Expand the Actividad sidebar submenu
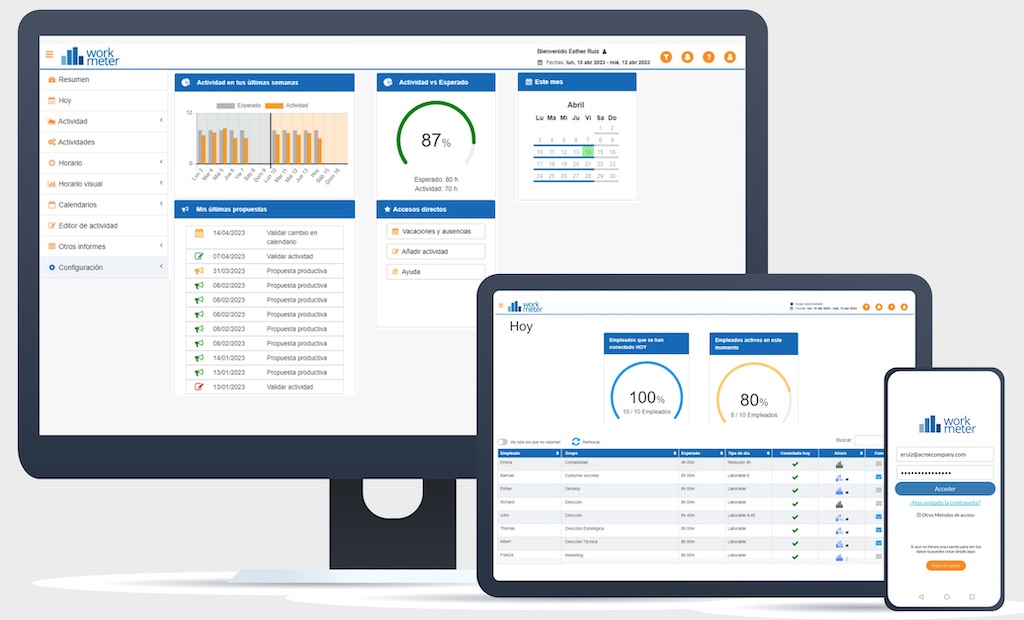Viewport: 1024px width, 620px height. 161,121
